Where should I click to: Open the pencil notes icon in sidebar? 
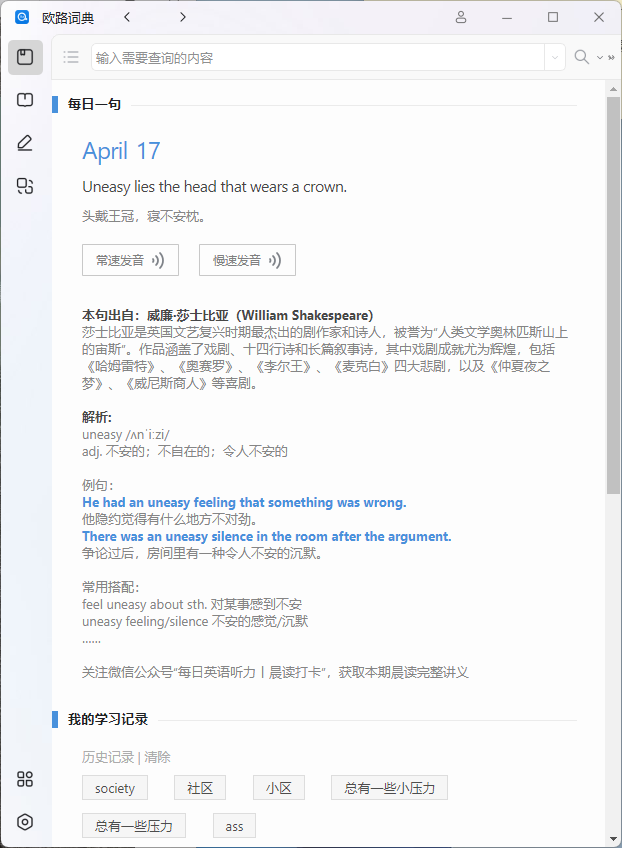(25, 143)
